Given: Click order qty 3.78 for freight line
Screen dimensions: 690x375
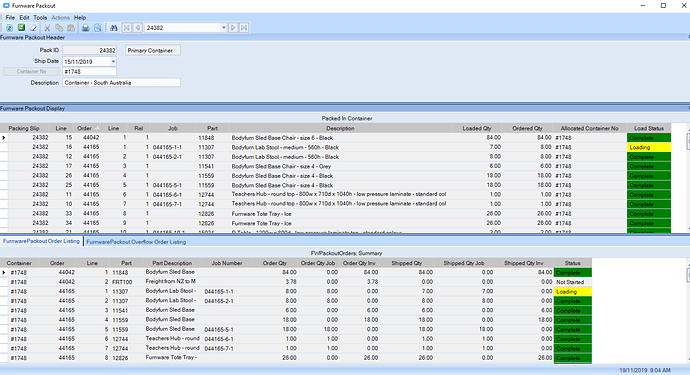Looking at the screenshot, I should 290,282.
